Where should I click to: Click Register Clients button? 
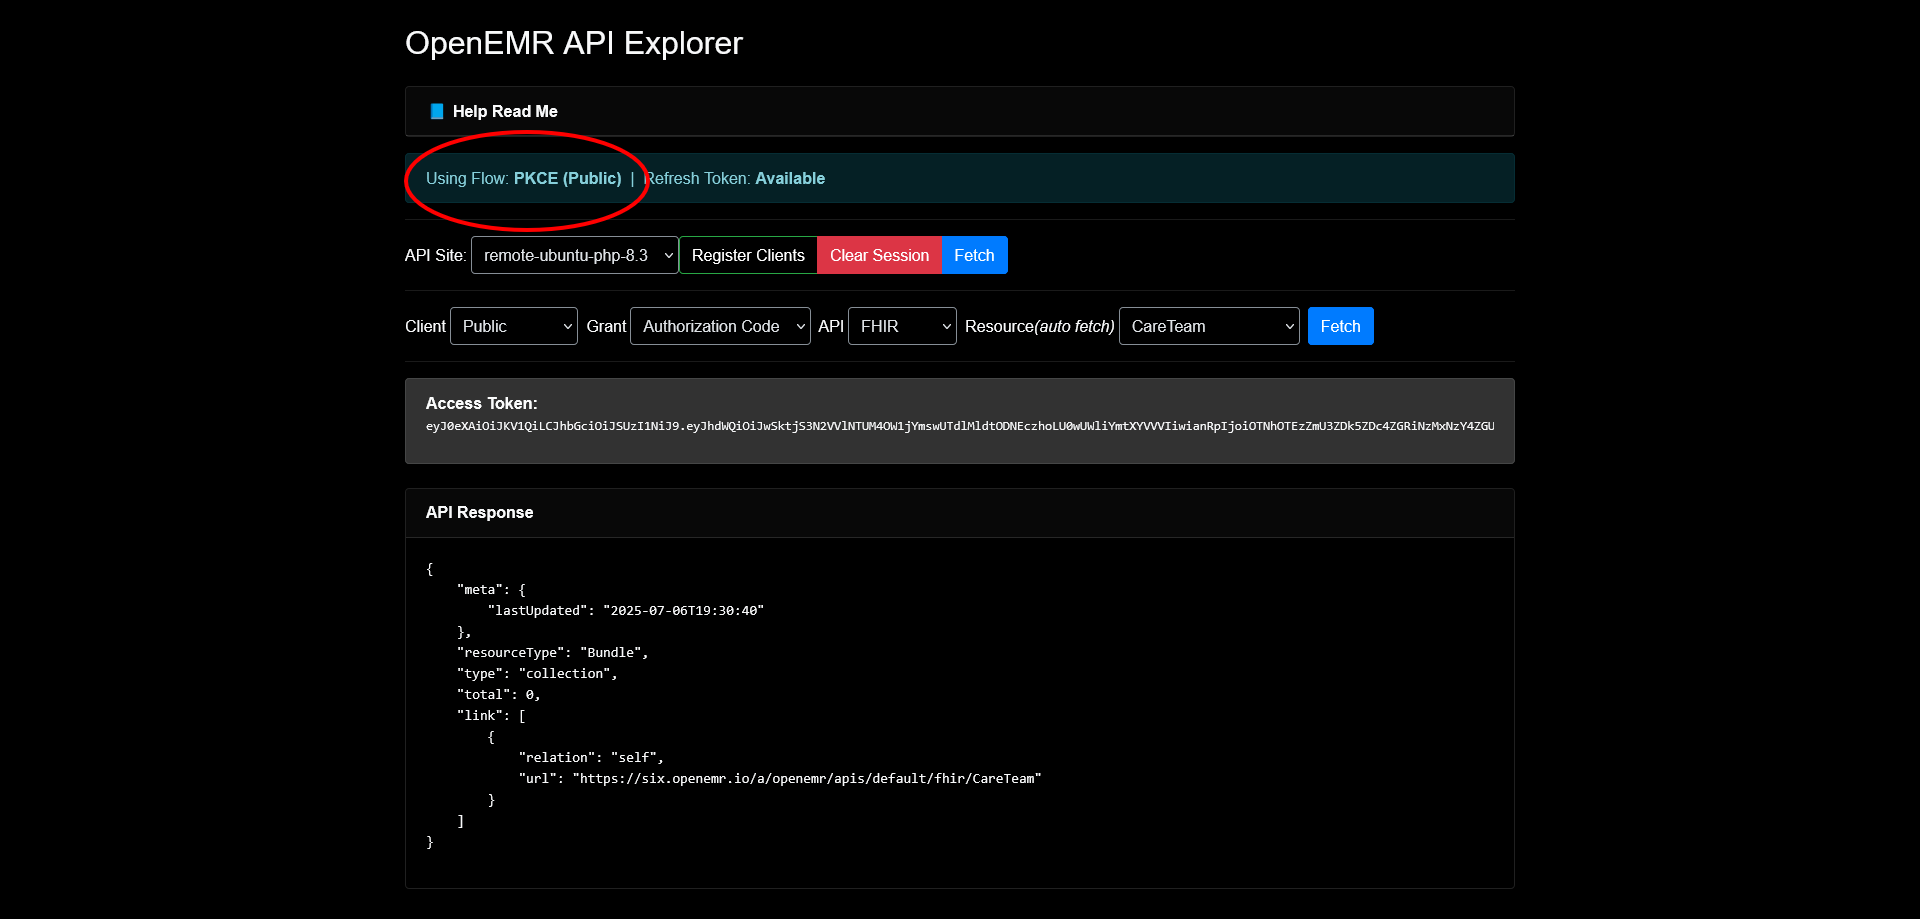748,255
